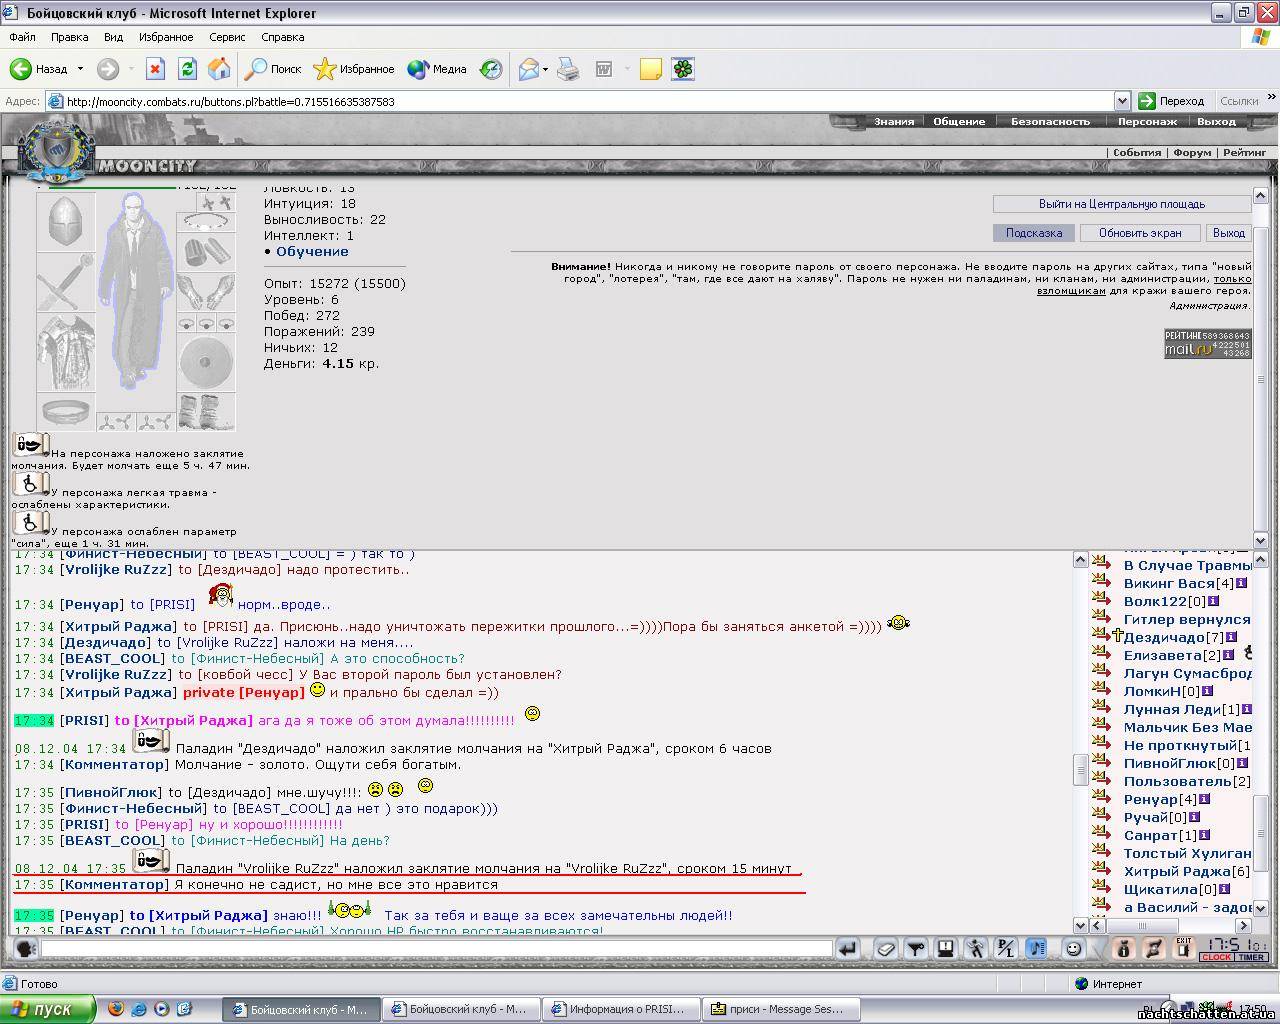Click private message arrow beside Ренуар
Viewport: 1280px width, 1024px height.
[1101, 799]
